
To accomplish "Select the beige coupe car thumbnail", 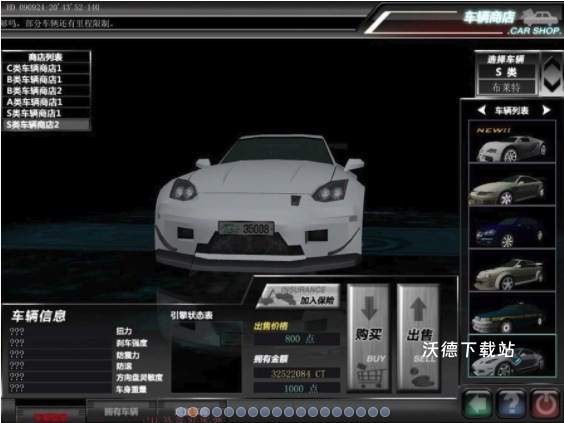I will [512, 185].
